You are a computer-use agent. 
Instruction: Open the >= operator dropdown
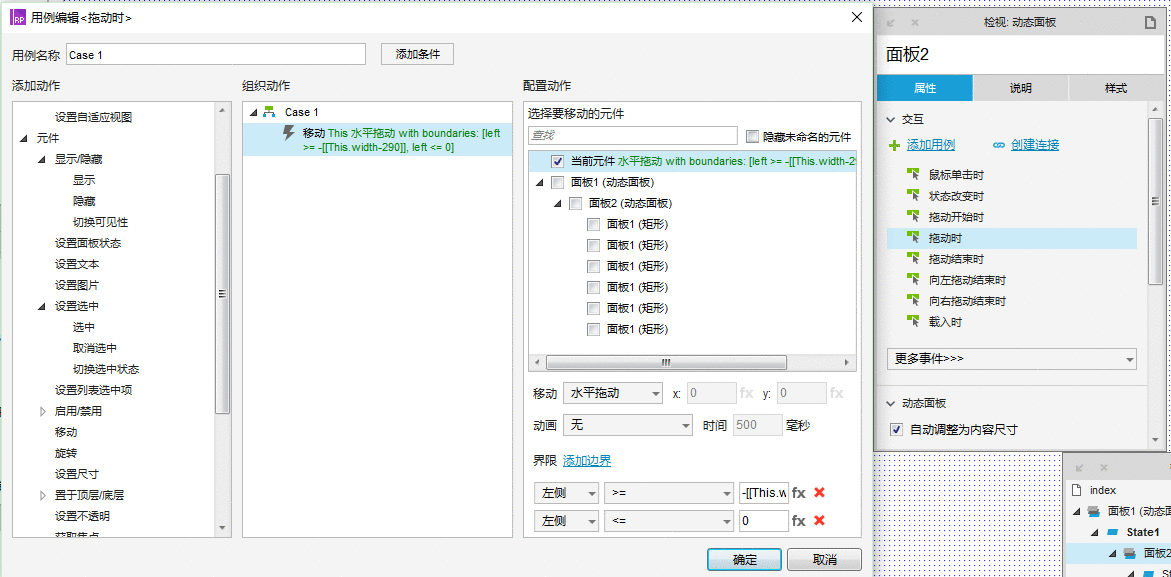click(669, 493)
